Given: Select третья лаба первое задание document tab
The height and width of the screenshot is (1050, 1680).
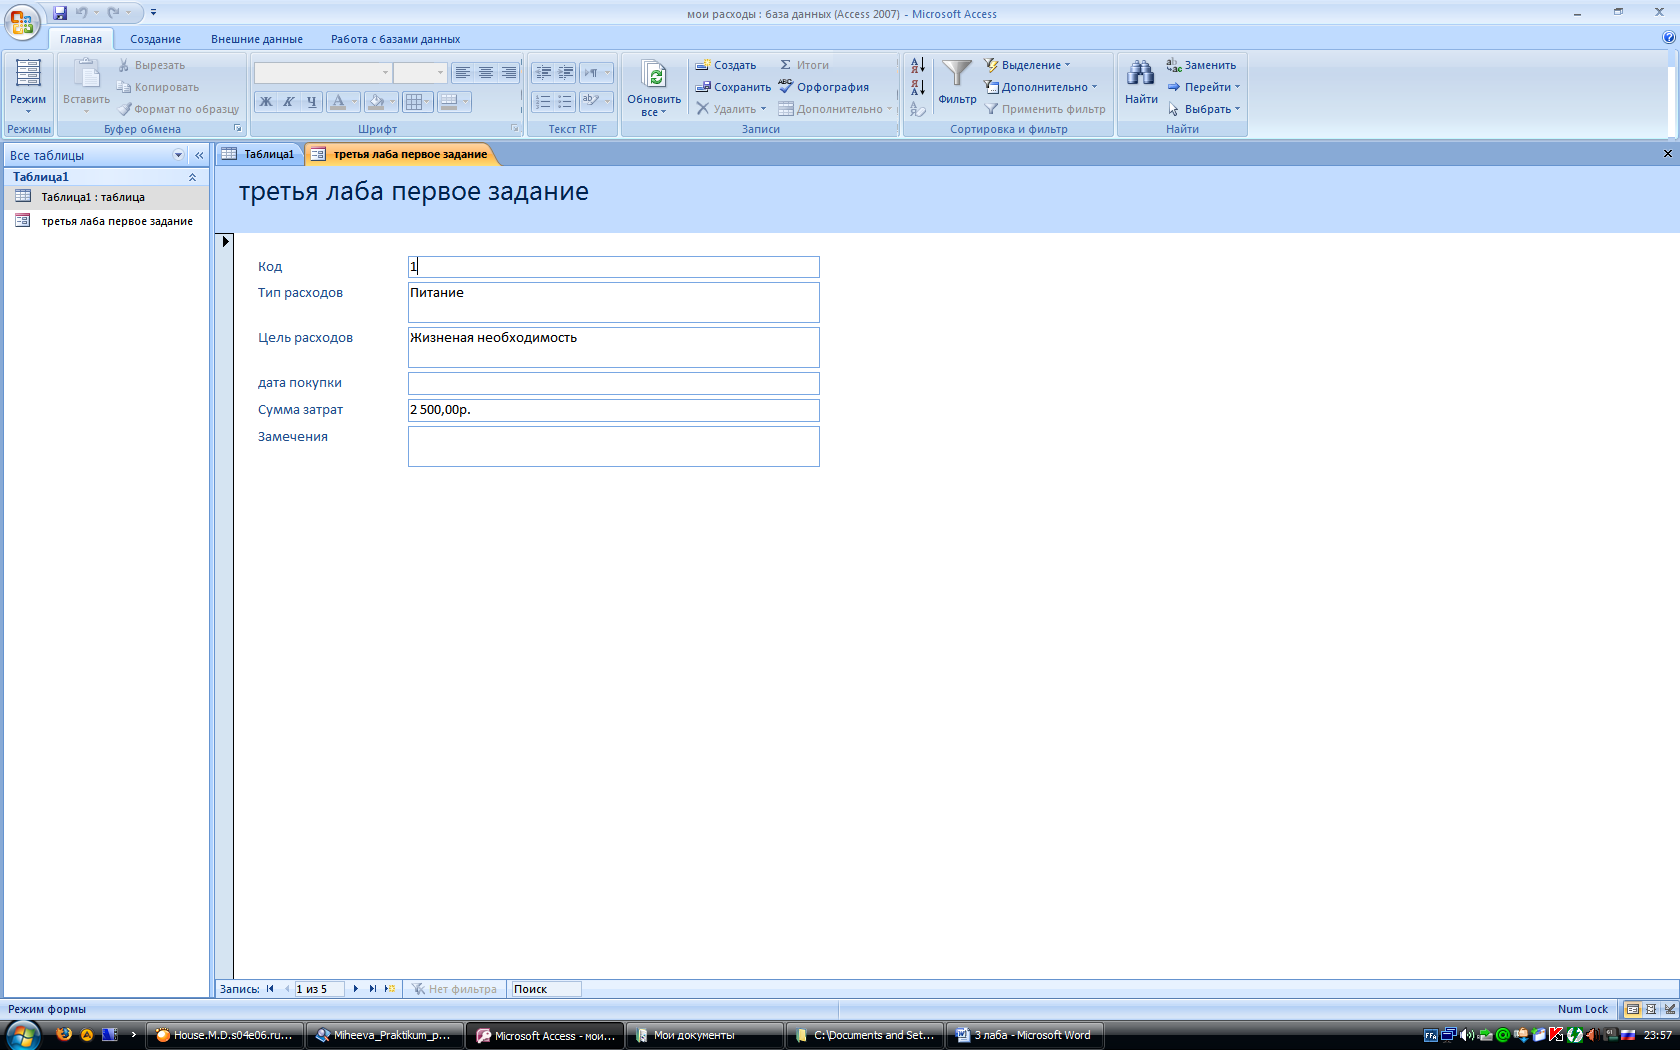Looking at the screenshot, I should tap(400, 154).
